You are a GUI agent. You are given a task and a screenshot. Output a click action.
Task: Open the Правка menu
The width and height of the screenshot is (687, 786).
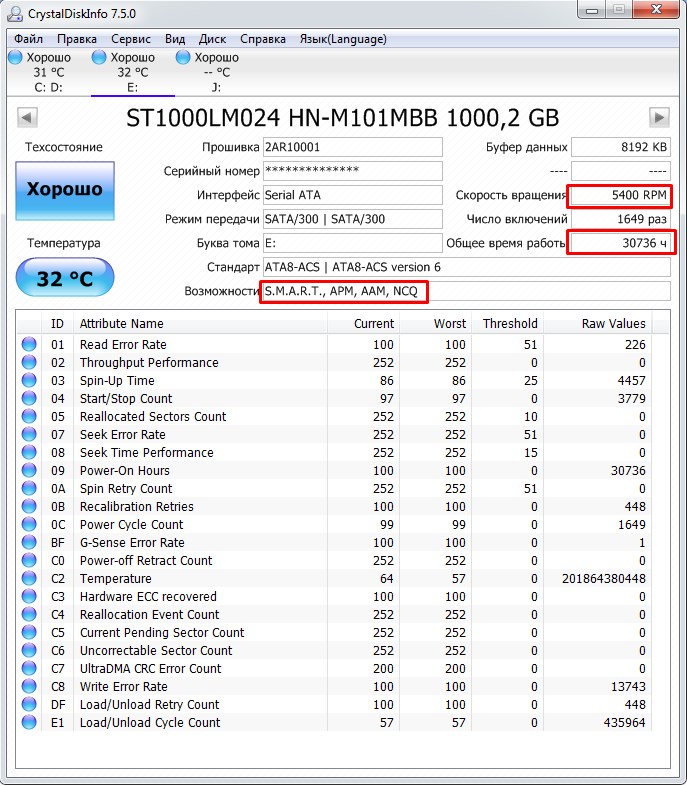coord(77,39)
